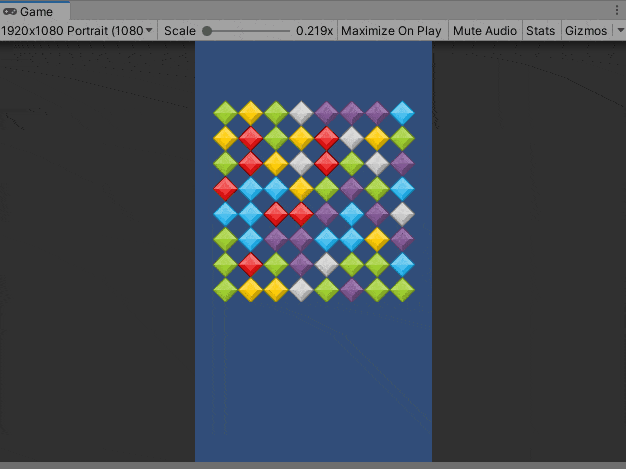626x469 pixels.
Task: Select the white gem in the top row
Action: click(301, 113)
